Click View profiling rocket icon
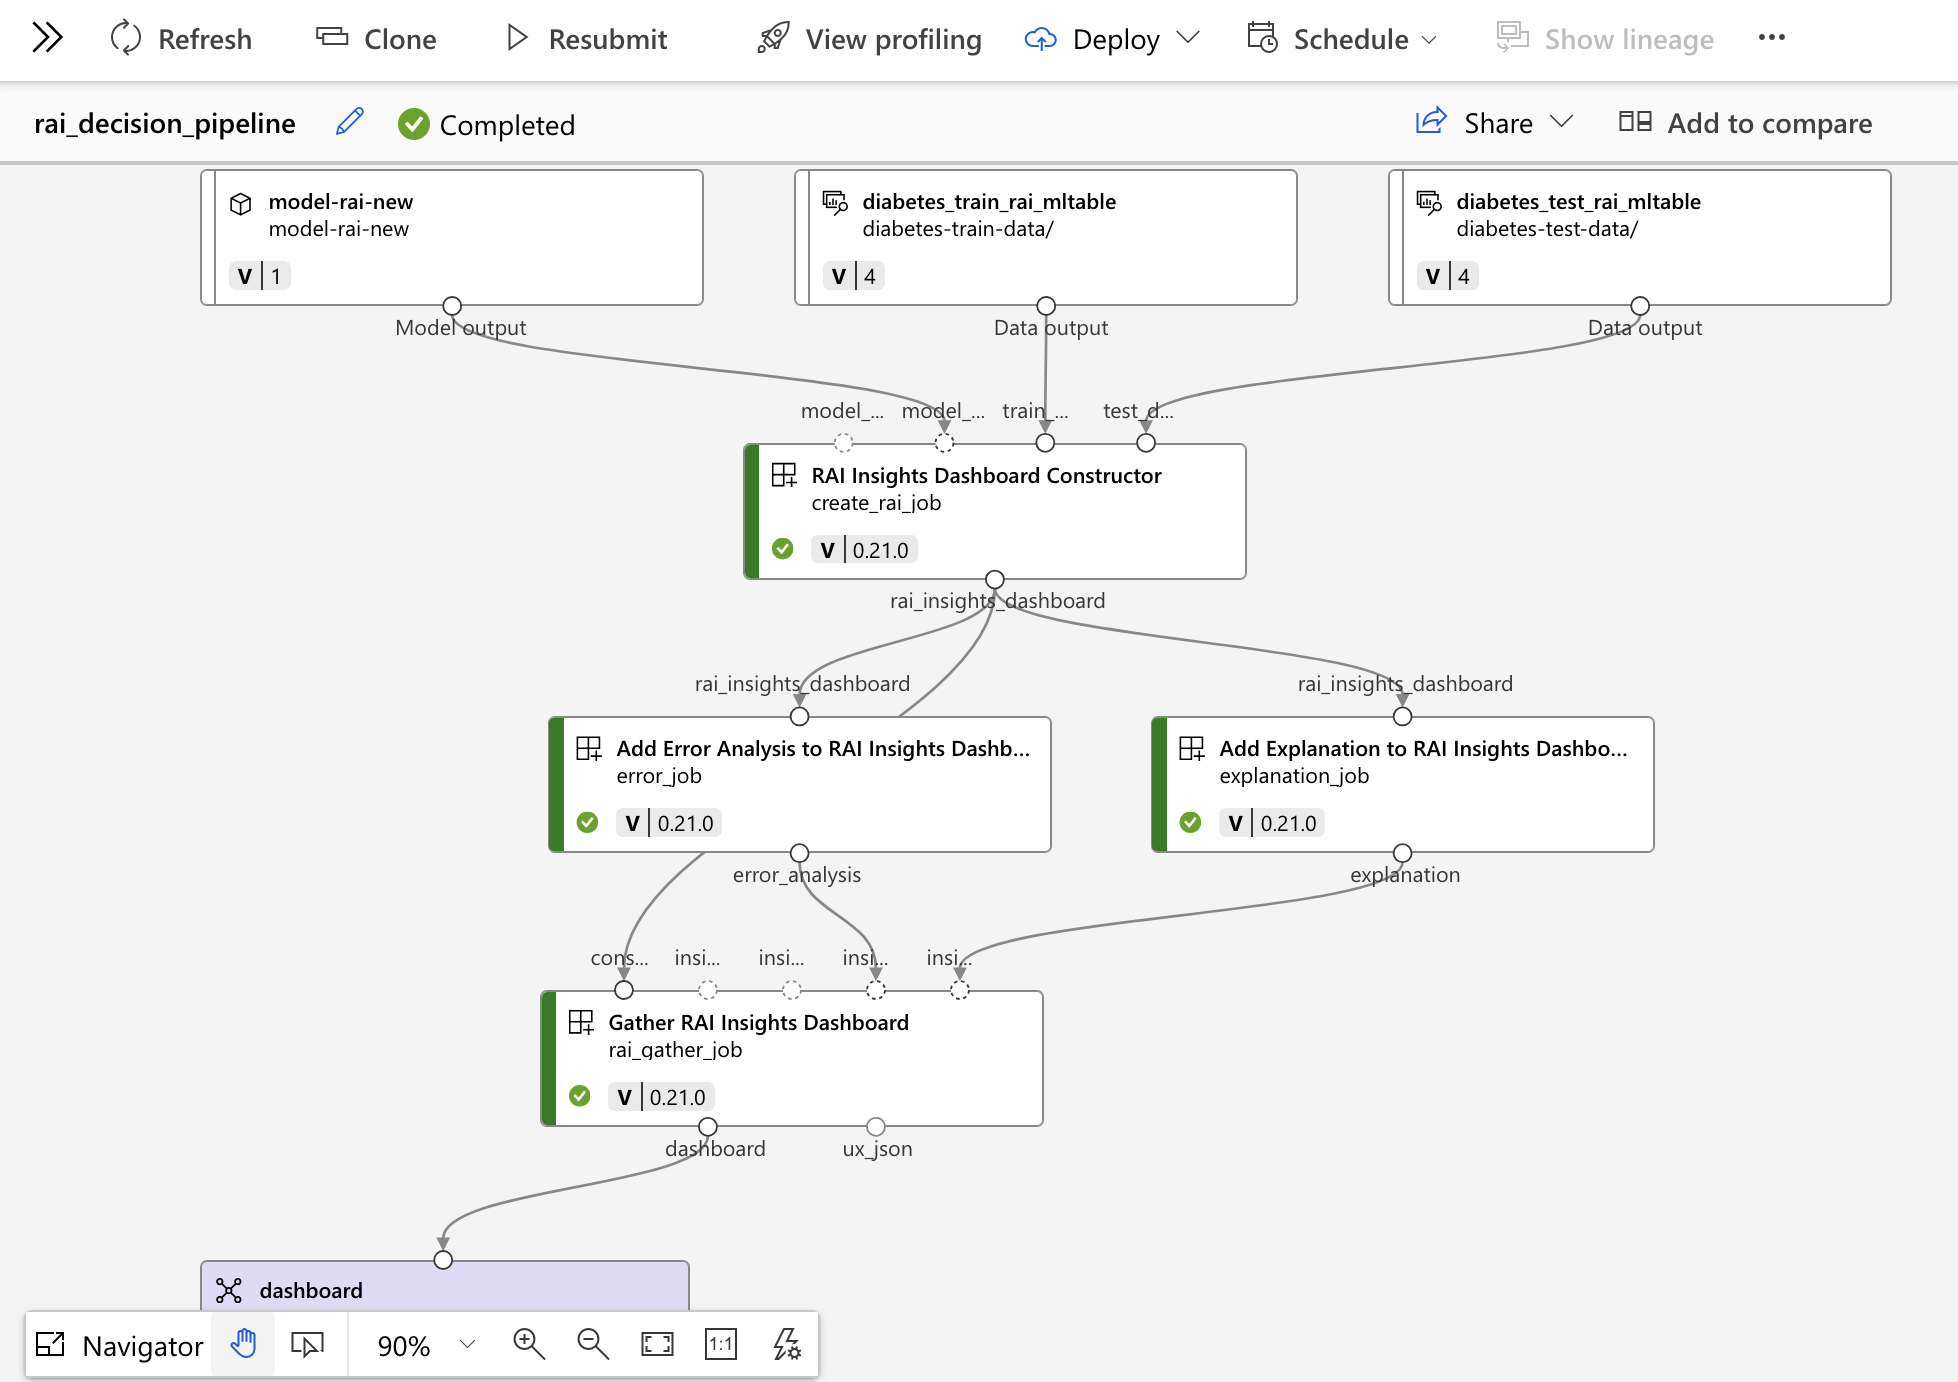 (773, 39)
